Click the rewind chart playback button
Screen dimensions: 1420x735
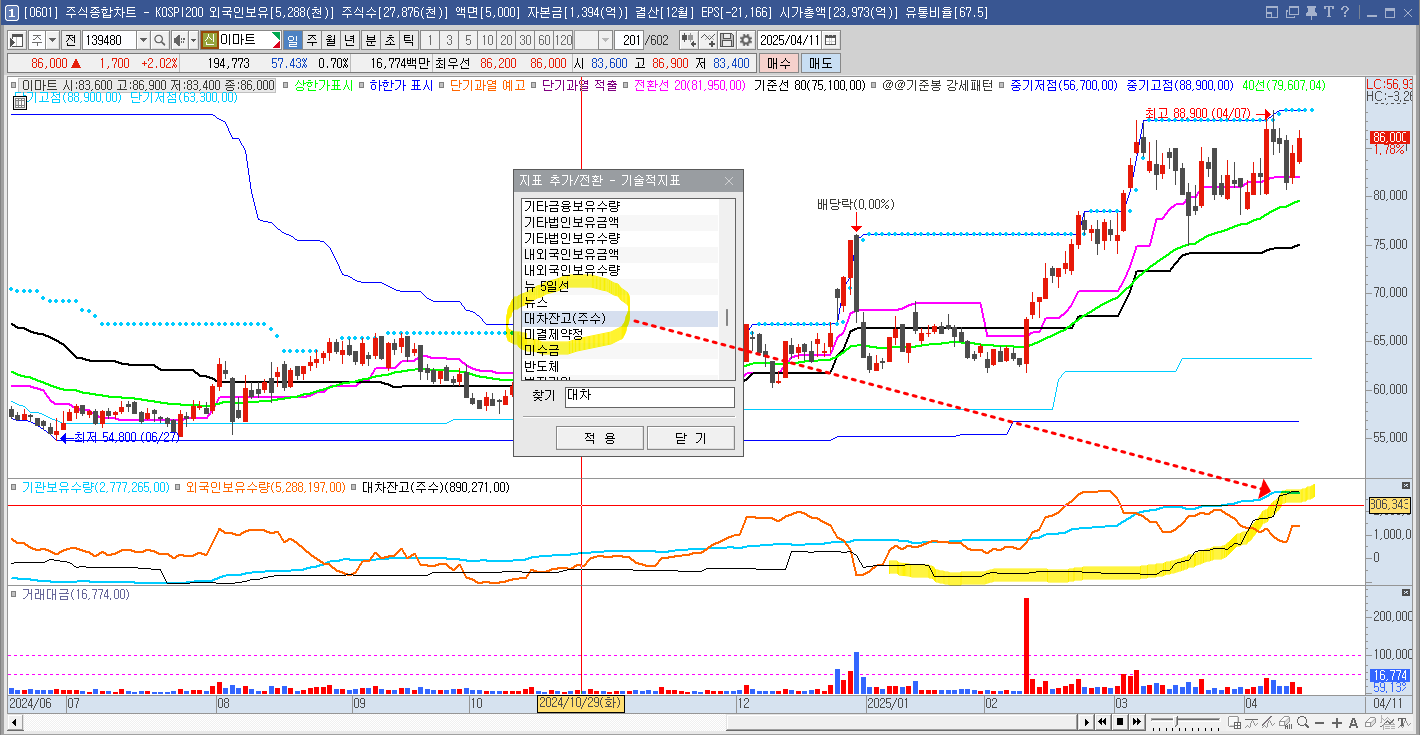(1102, 722)
